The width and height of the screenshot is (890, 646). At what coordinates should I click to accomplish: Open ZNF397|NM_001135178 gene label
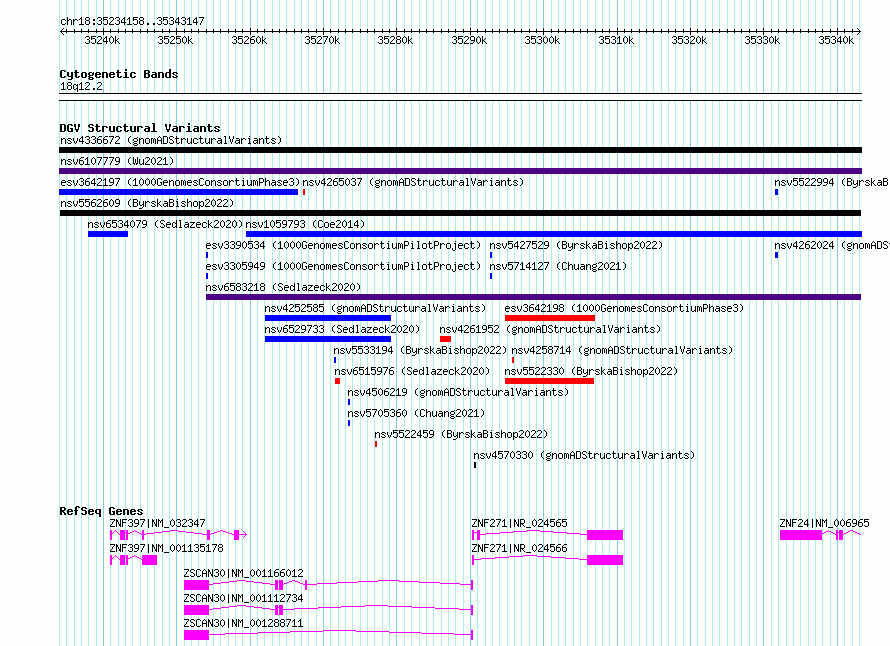[166, 548]
